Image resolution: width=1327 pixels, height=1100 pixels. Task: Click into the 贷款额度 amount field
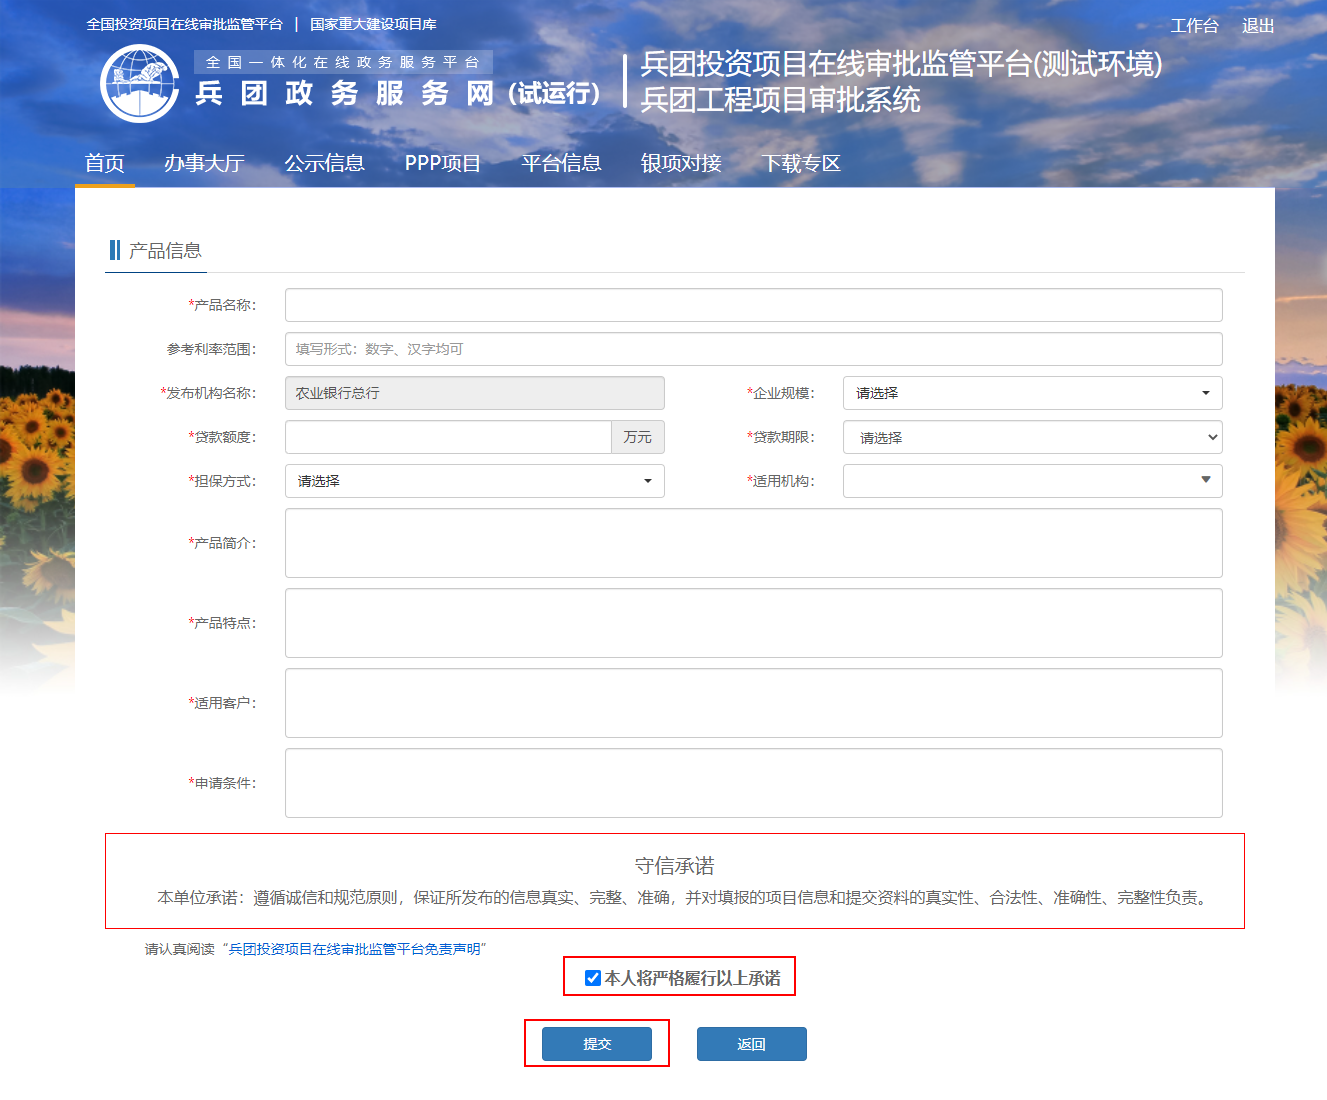click(448, 437)
